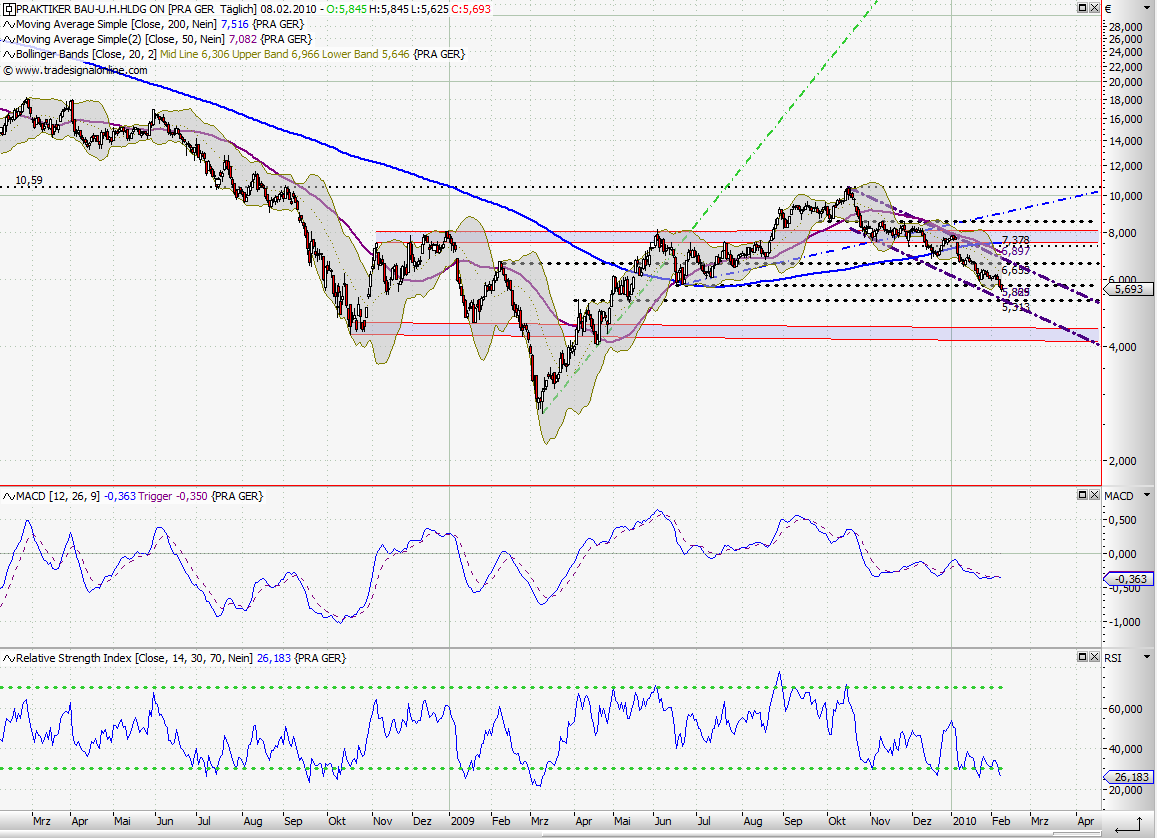
Task: Close the RSI indicator panel
Action: (1094, 657)
